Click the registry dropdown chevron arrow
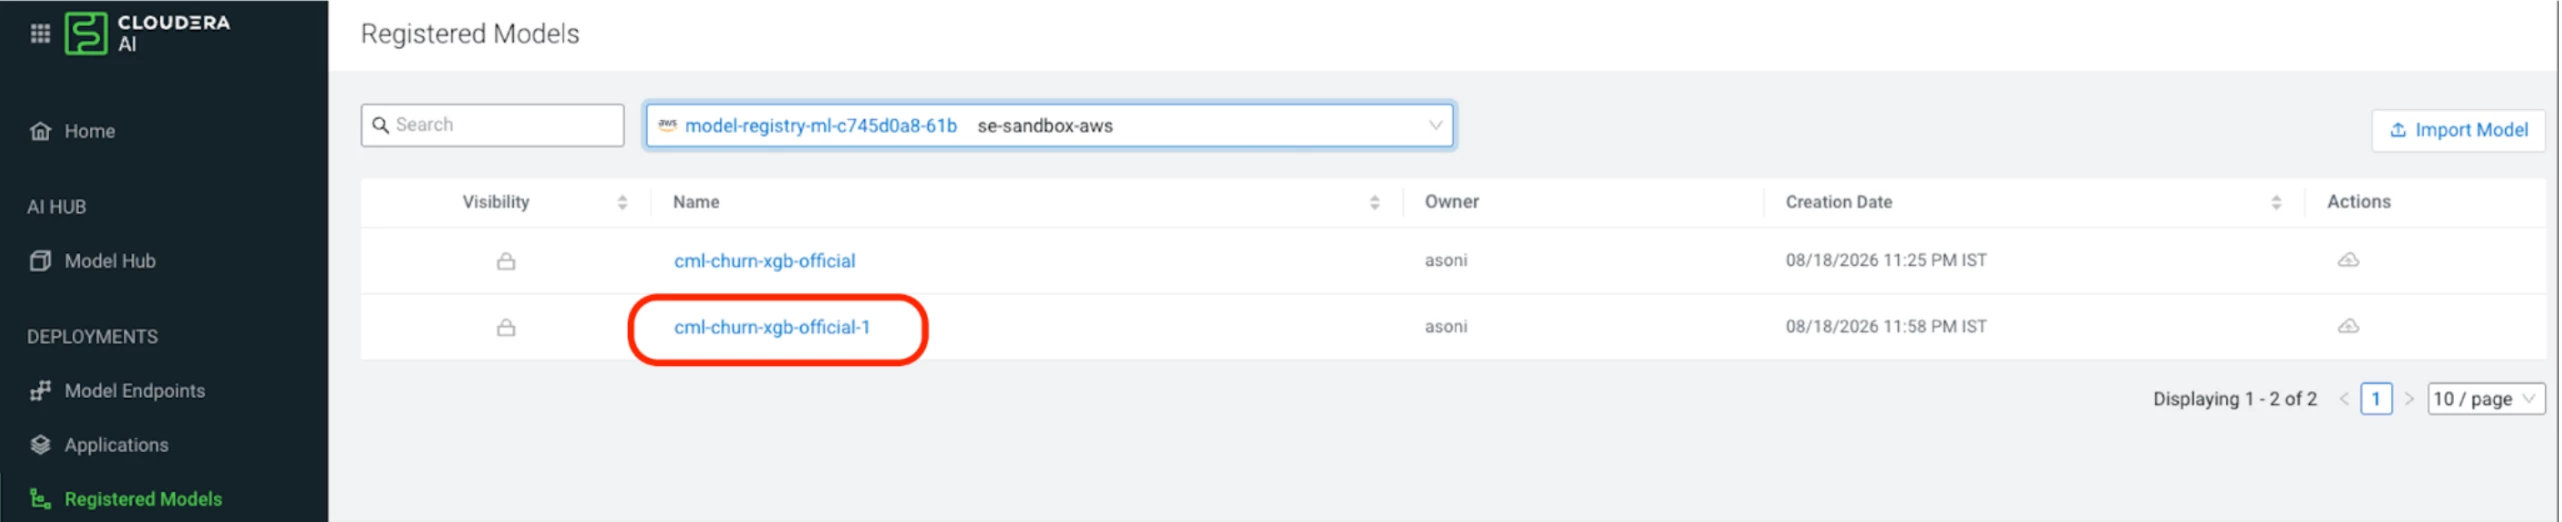Viewport: 2562px width, 522px height. (x=1435, y=126)
